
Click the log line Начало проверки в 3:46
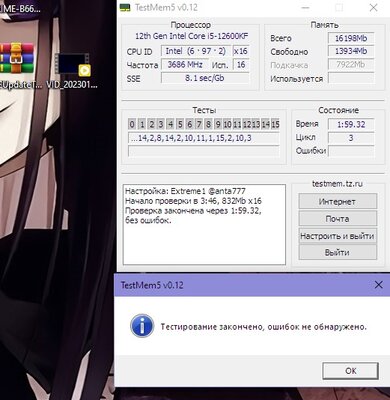pos(193,201)
